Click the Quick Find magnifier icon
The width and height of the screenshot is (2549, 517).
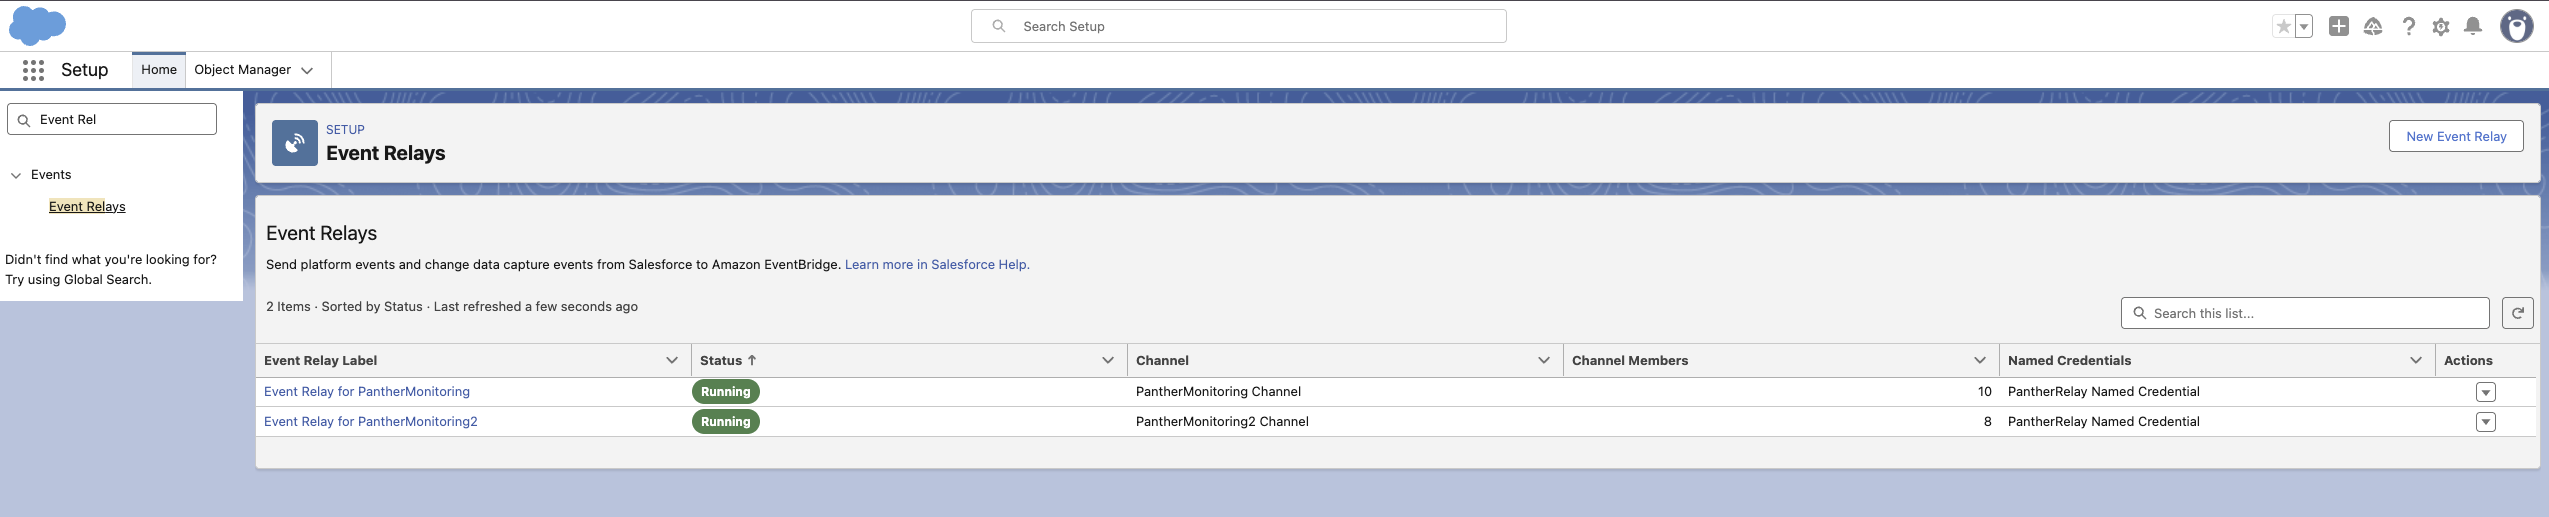point(24,120)
